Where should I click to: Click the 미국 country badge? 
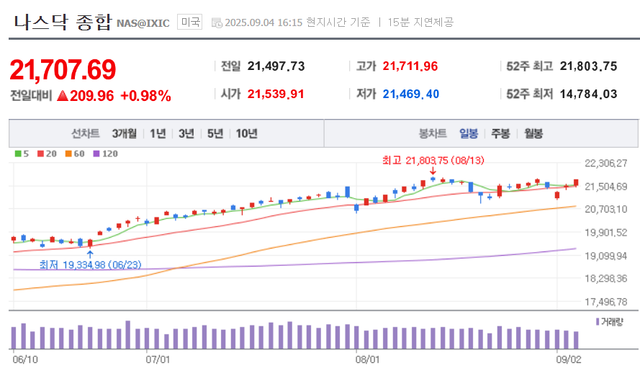190,22
